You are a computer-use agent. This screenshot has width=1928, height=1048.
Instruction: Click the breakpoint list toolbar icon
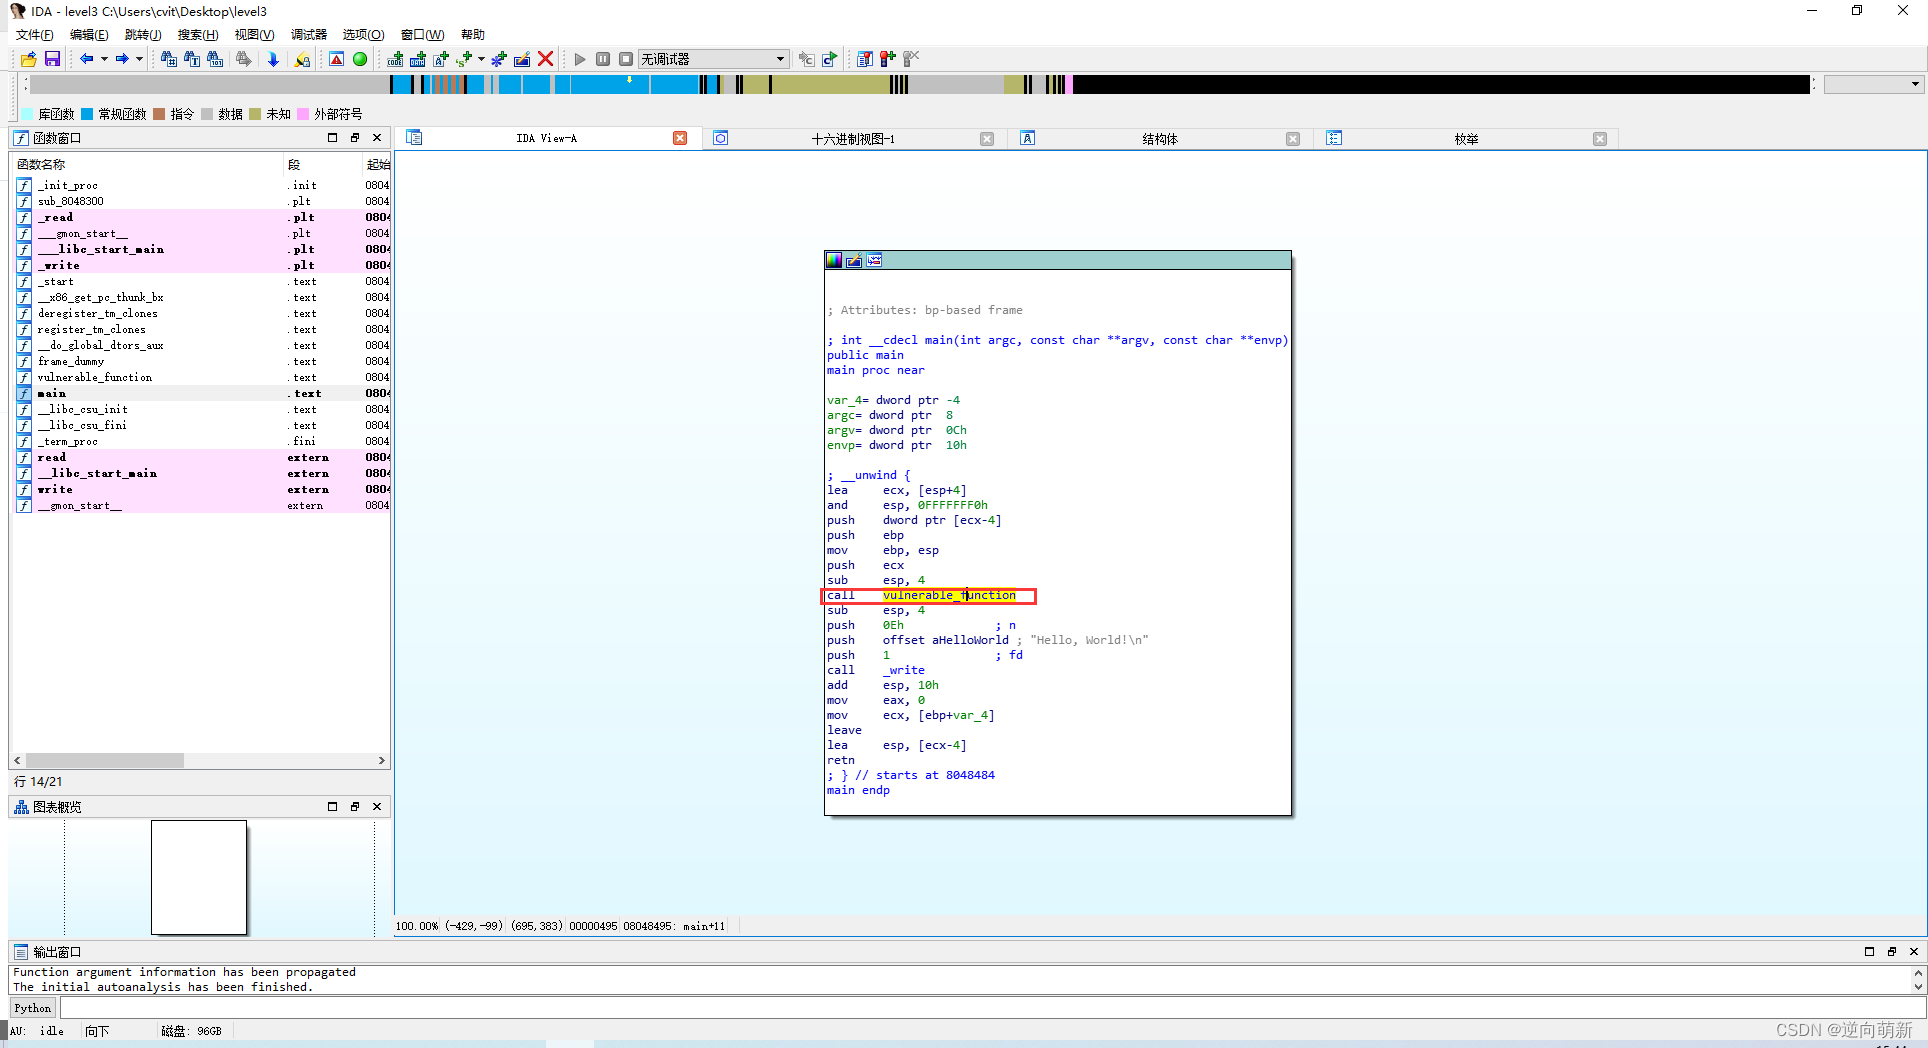click(x=865, y=59)
